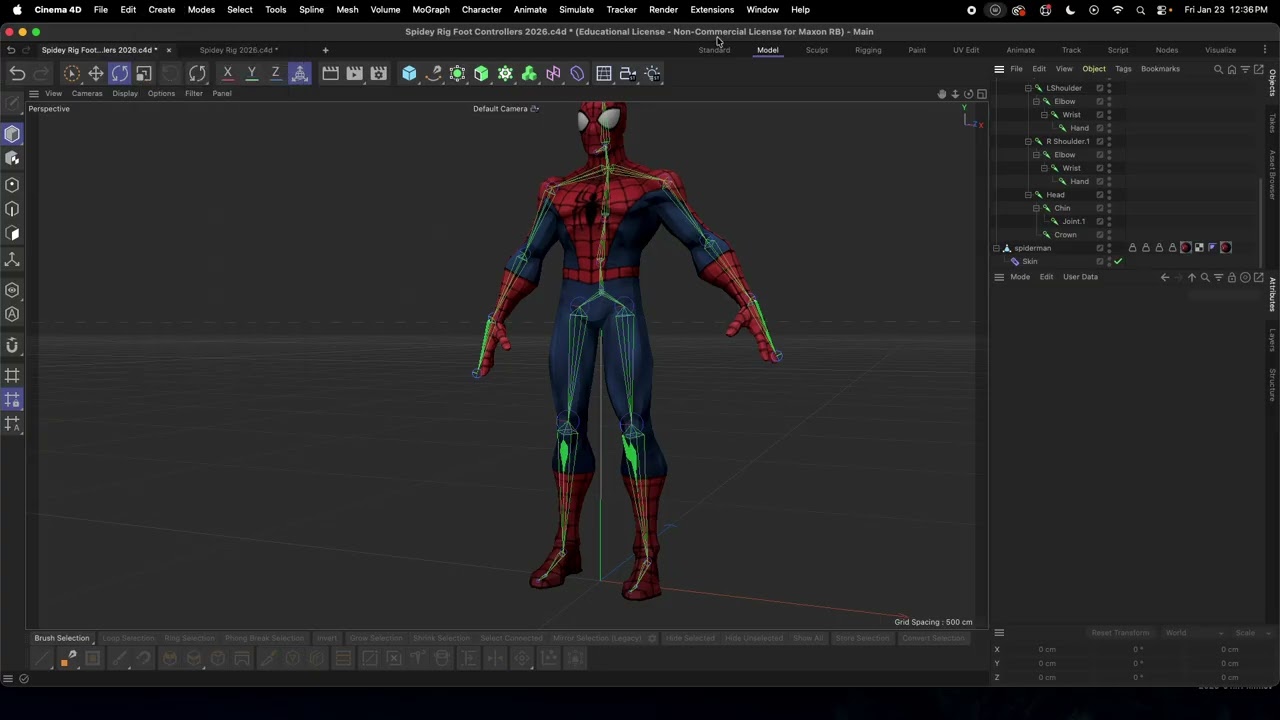Click the green Cloner MoGraph icon

[x=505, y=73]
